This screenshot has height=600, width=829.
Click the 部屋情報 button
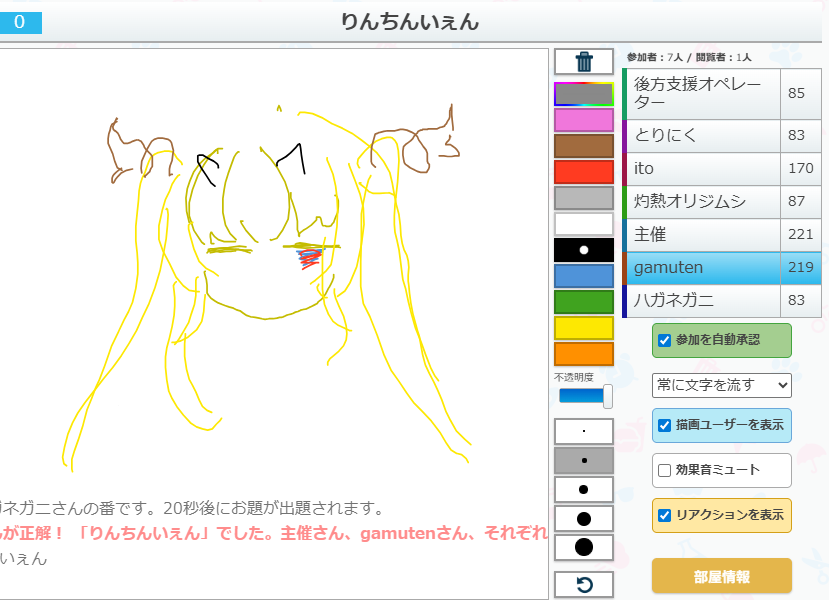tap(721, 576)
